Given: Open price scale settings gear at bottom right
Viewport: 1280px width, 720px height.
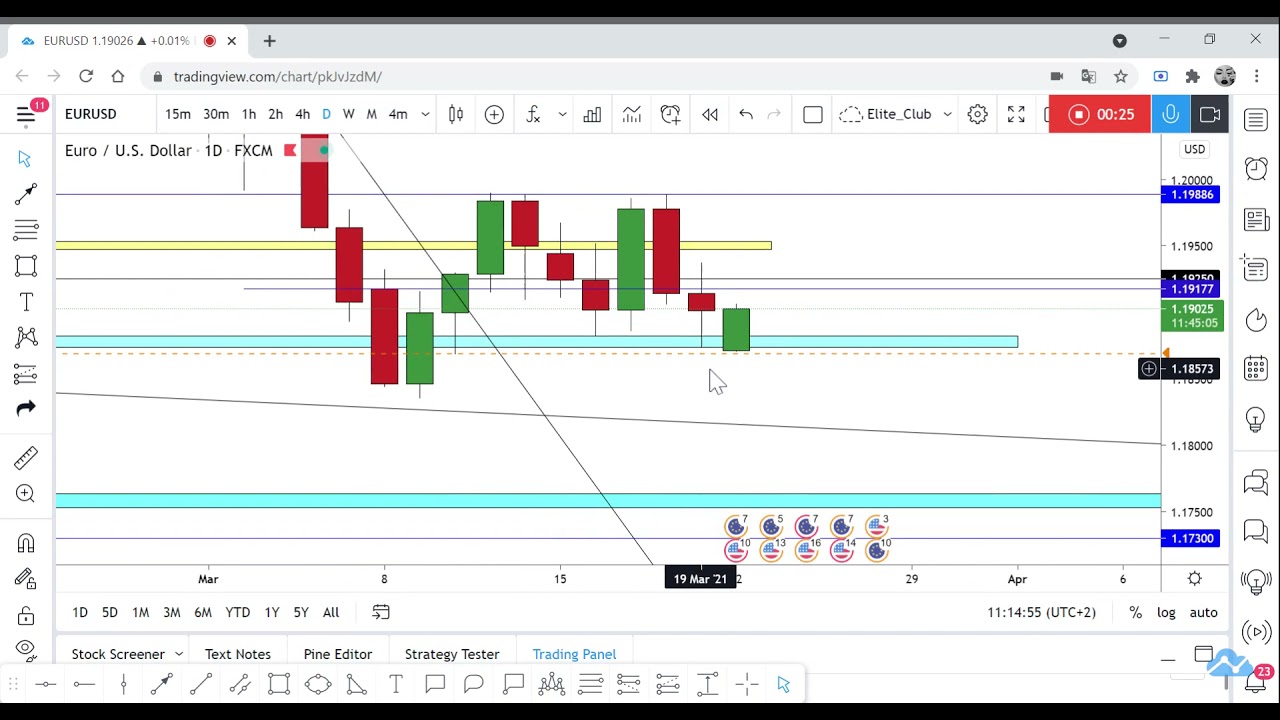Looking at the screenshot, I should click(1195, 579).
